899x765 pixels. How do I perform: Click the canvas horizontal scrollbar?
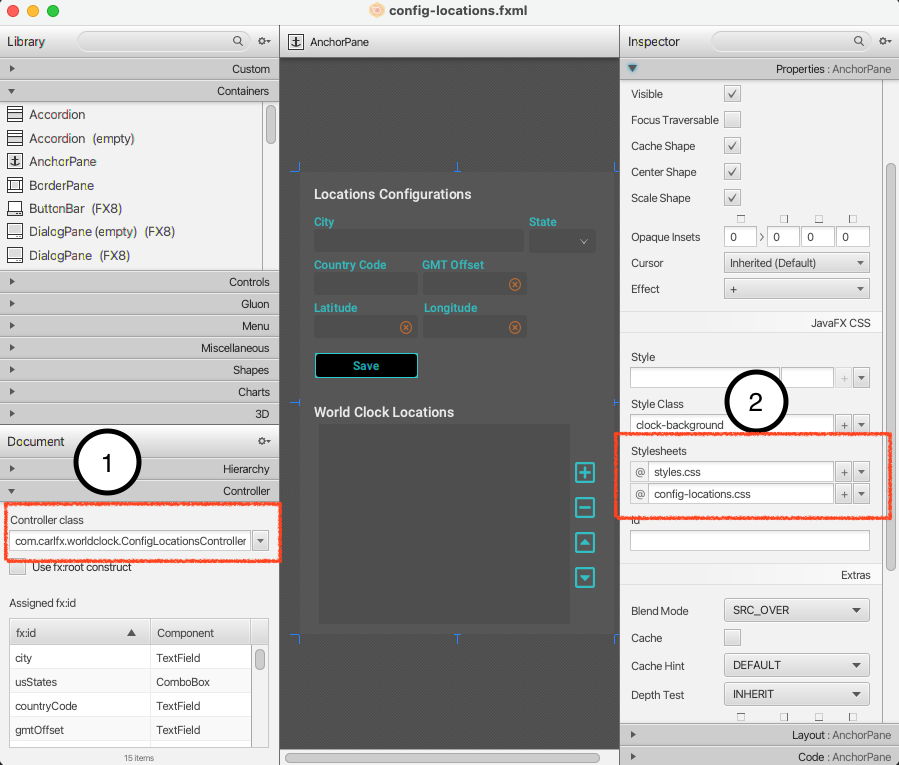pyautogui.click(x=442, y=758)
